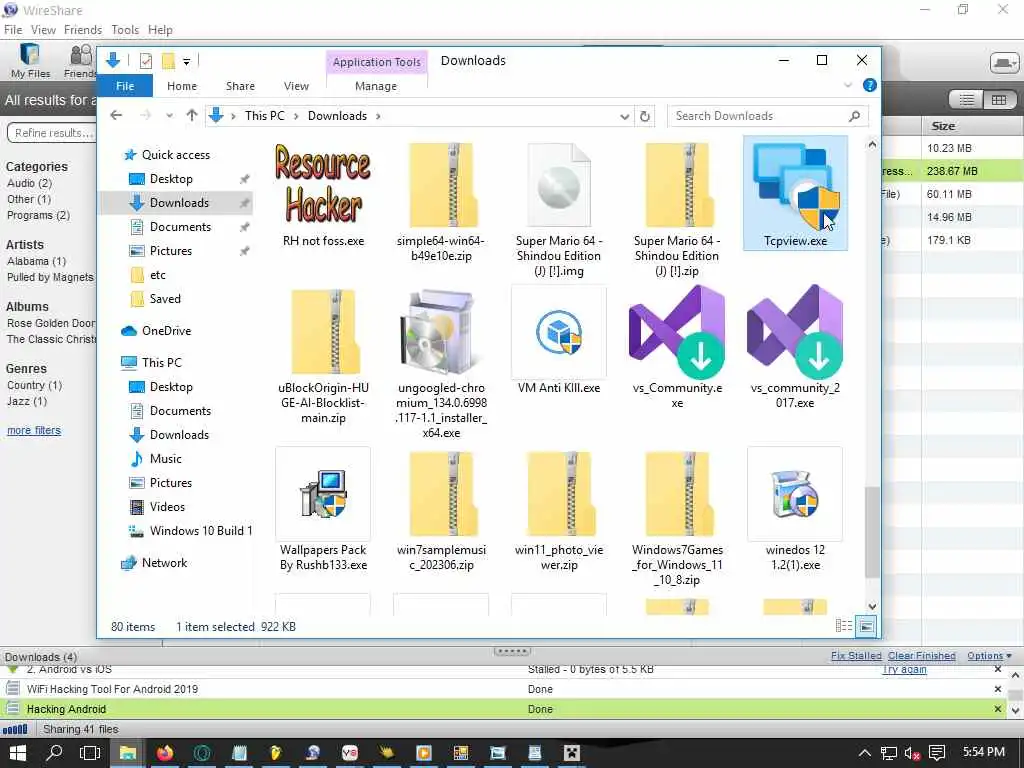Select winedos 12 1.2(1).exe file
1024x768 pixels.
795,510
